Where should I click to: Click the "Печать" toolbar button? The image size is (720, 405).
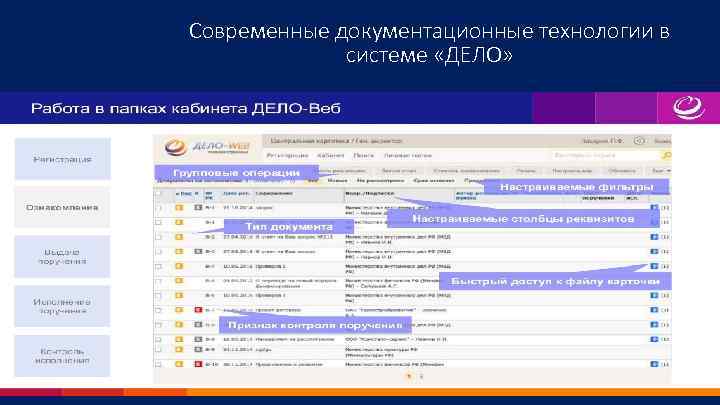[x=525, y=170]
